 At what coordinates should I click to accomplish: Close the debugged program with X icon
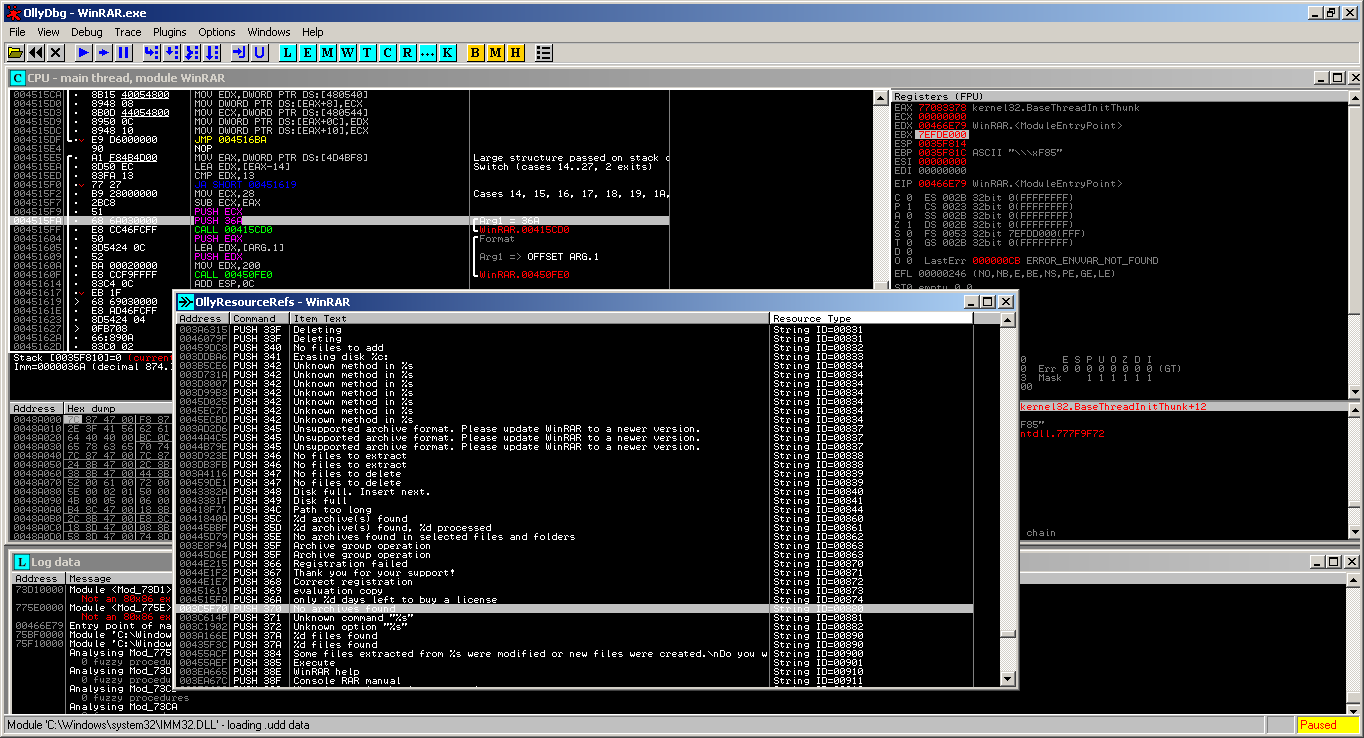tap(56, 52)
